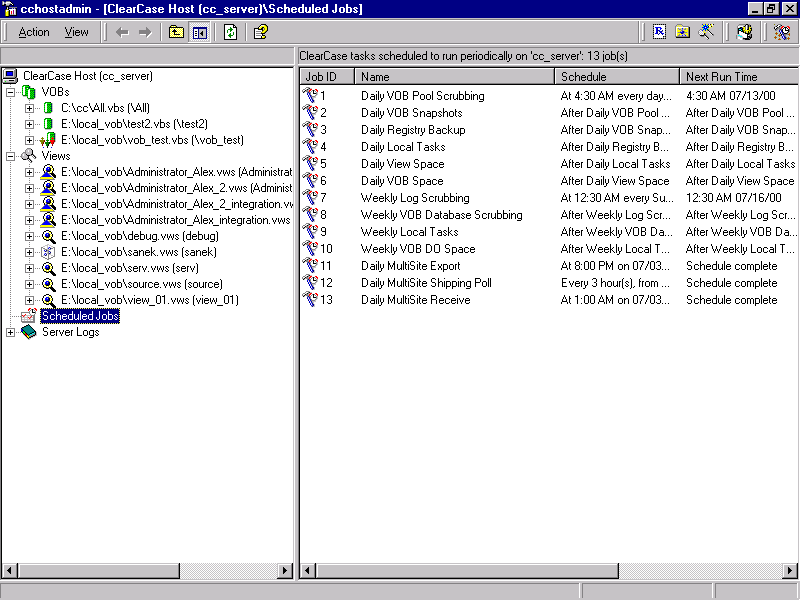Select the Daily Local Tasks job
Screen dimensions: 800x600
(403, 147)
